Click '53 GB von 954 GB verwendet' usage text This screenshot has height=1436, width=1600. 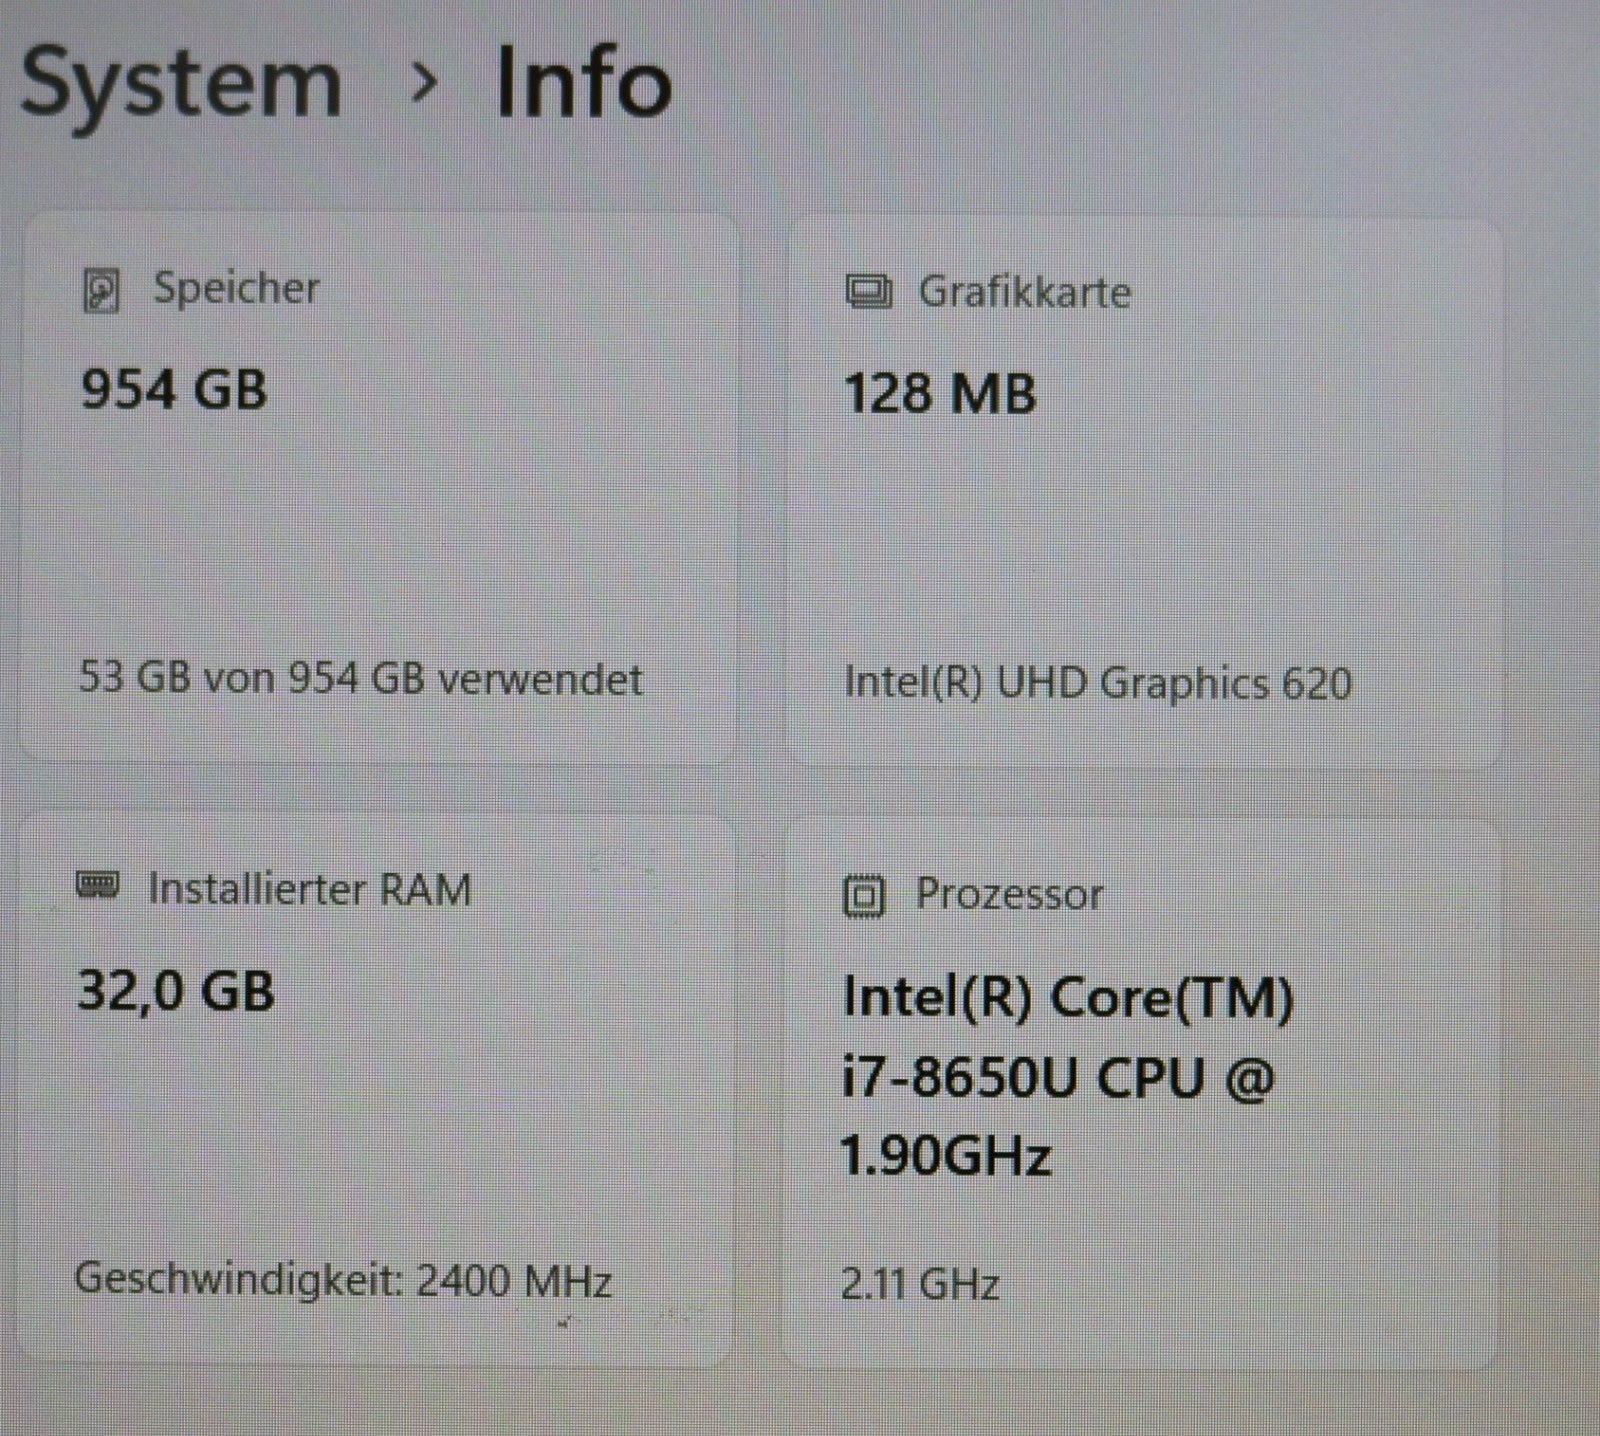360,679
